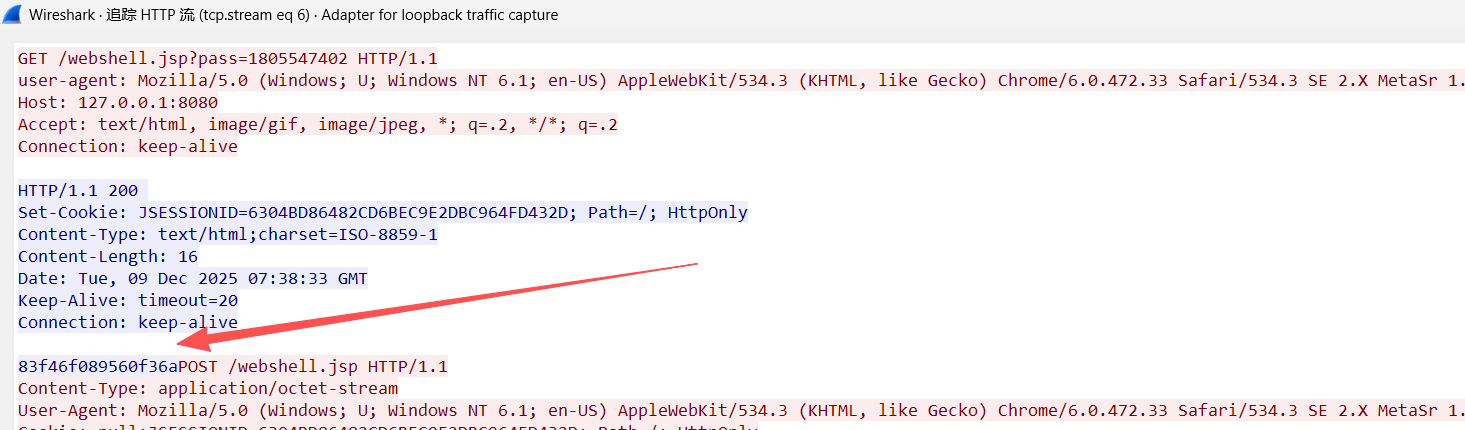Click the Content-Type: text/html line
The width and height of the screenshot is (1465, 430).
point(227,234)
